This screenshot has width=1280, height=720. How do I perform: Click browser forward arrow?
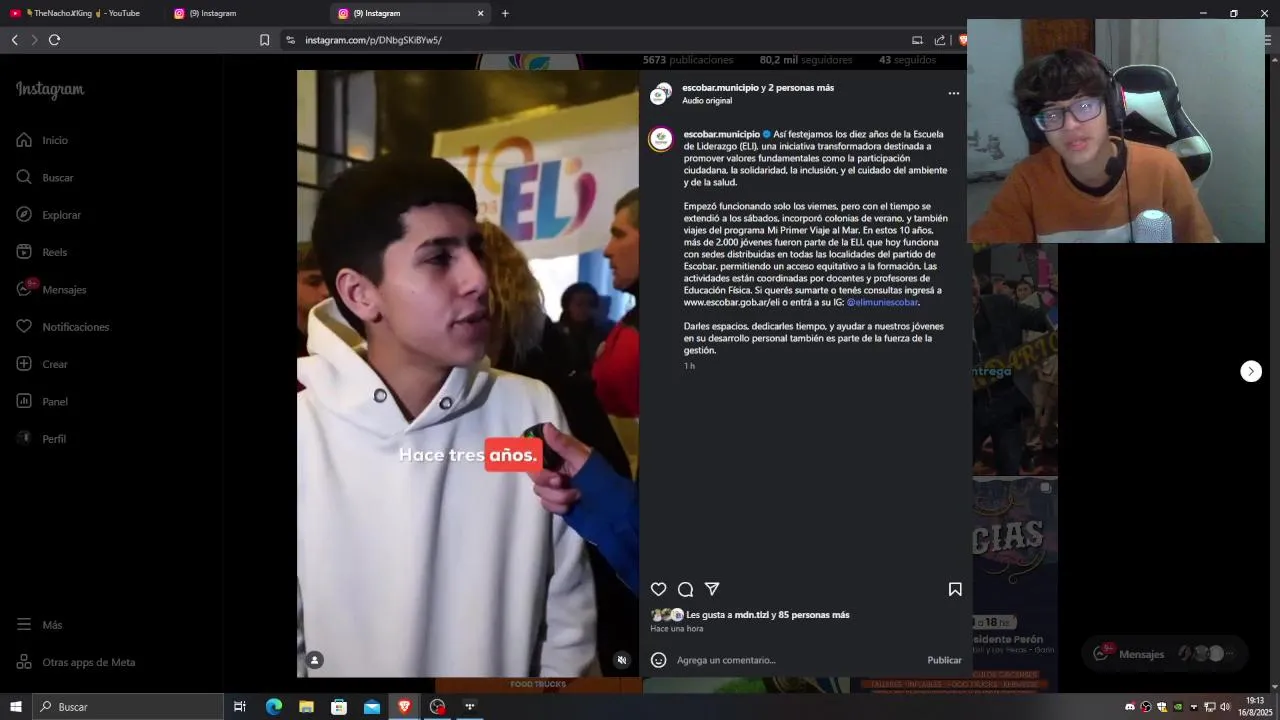coord(34,40)
